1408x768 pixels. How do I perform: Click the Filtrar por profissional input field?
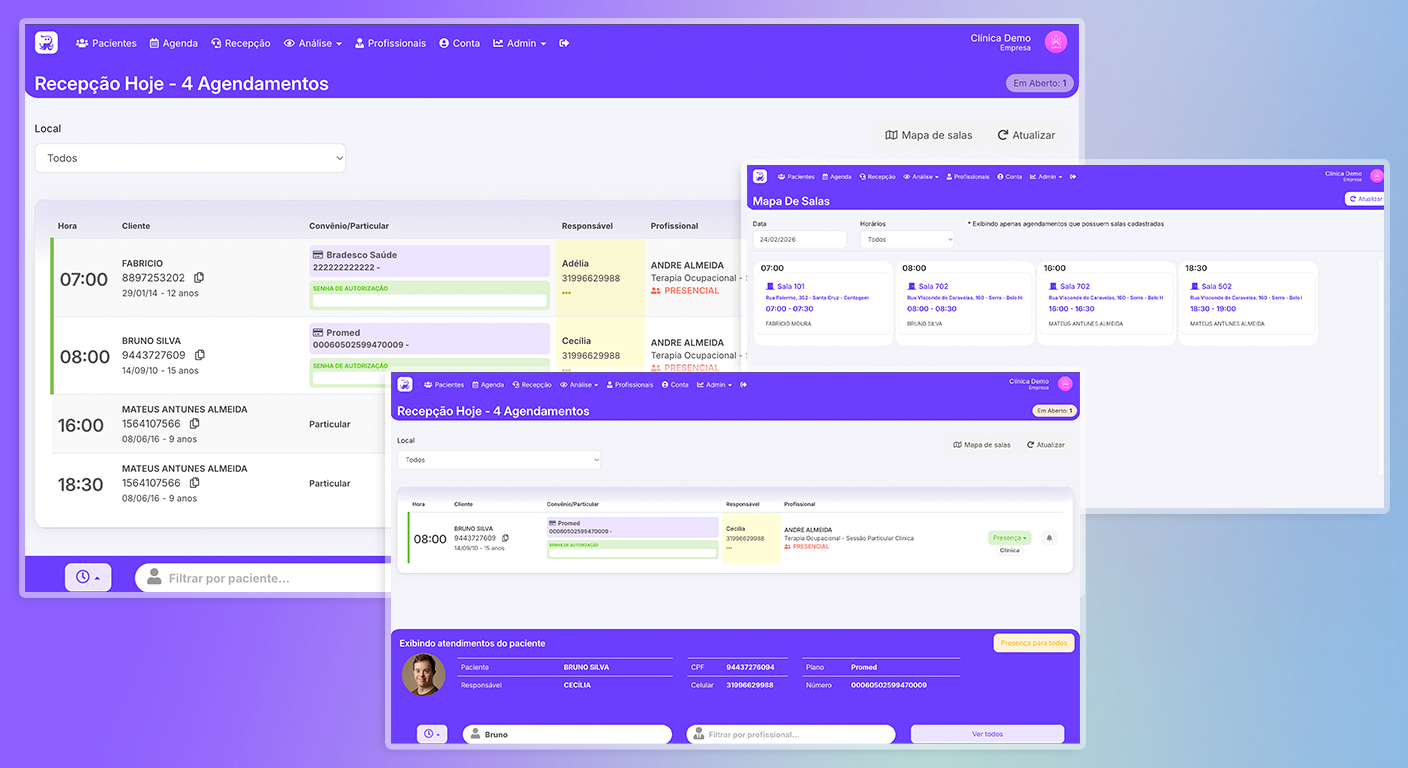coord(790,734)
